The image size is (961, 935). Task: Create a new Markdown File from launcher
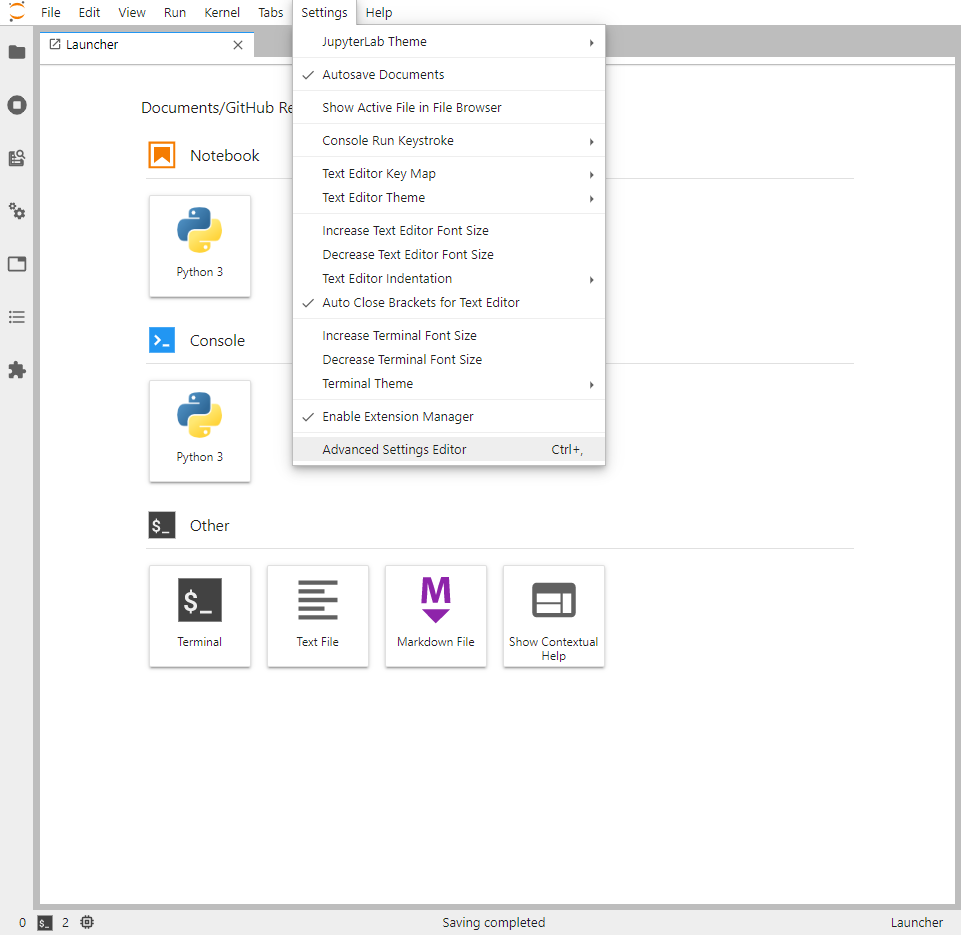[x=436, y=616]
